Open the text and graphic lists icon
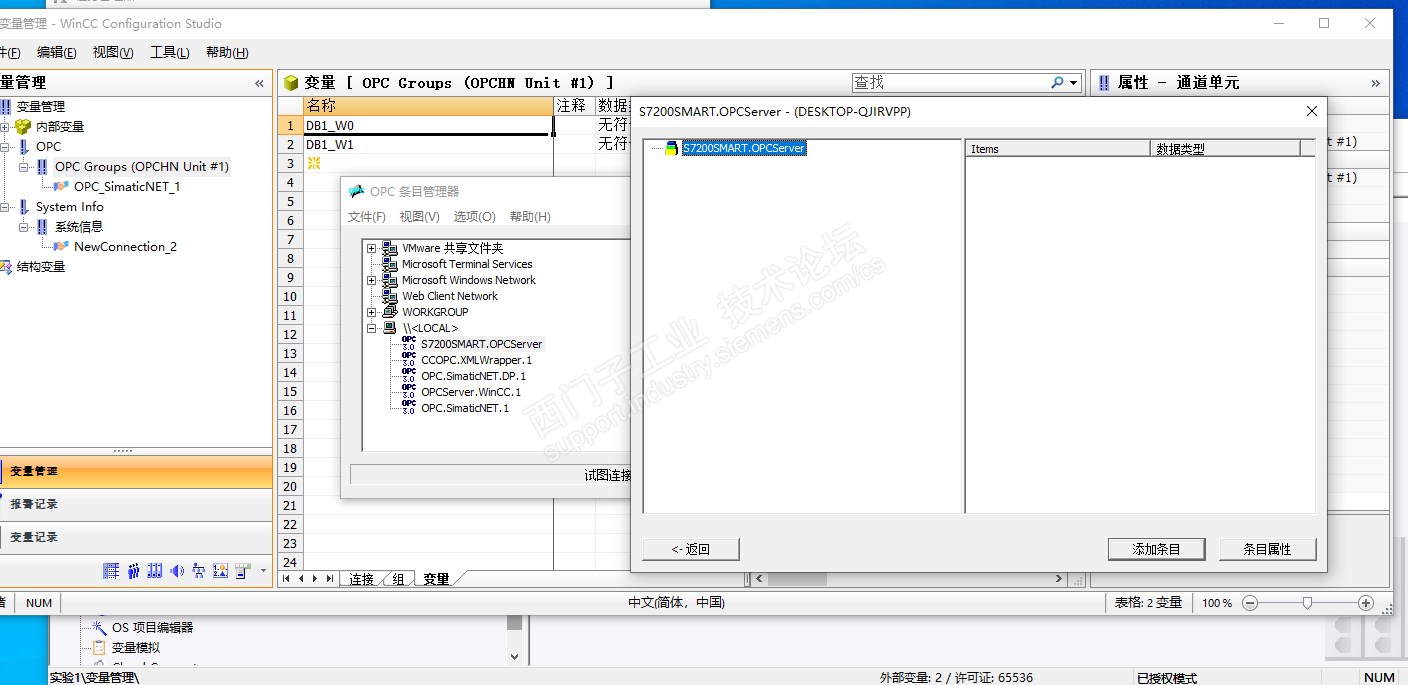Image resolution: width=1408 pixels, height=685 pixels. coord(221,571)
